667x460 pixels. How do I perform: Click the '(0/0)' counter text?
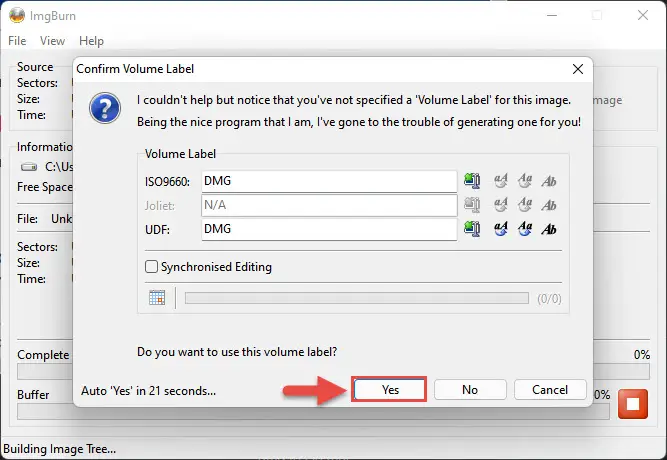[x=549, y=299]
